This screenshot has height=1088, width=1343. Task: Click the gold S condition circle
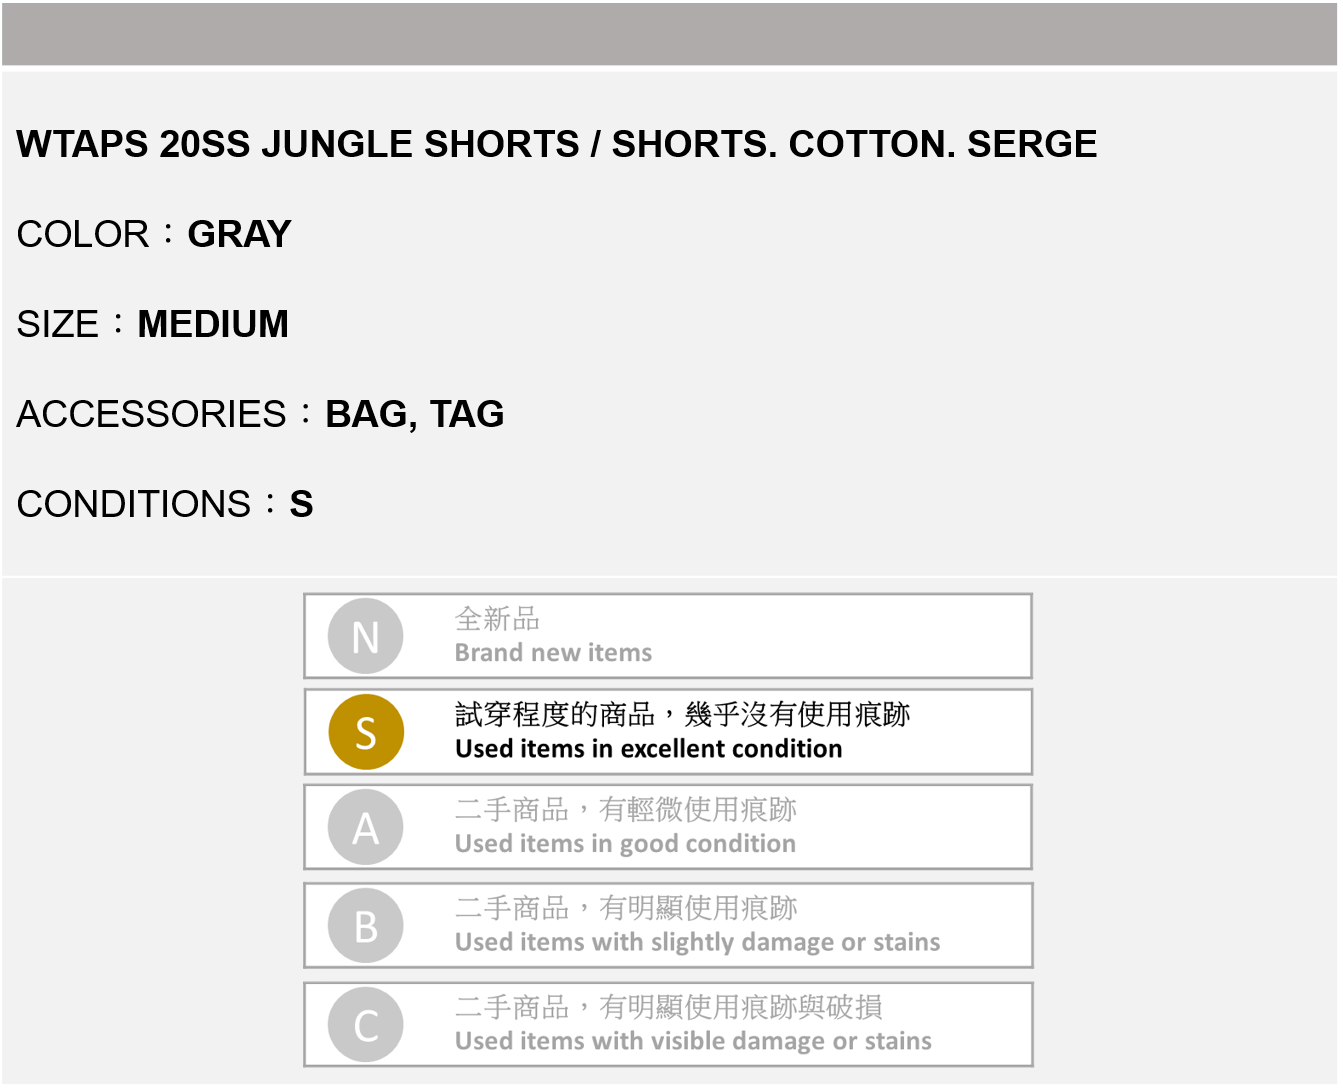coord(366,732)
